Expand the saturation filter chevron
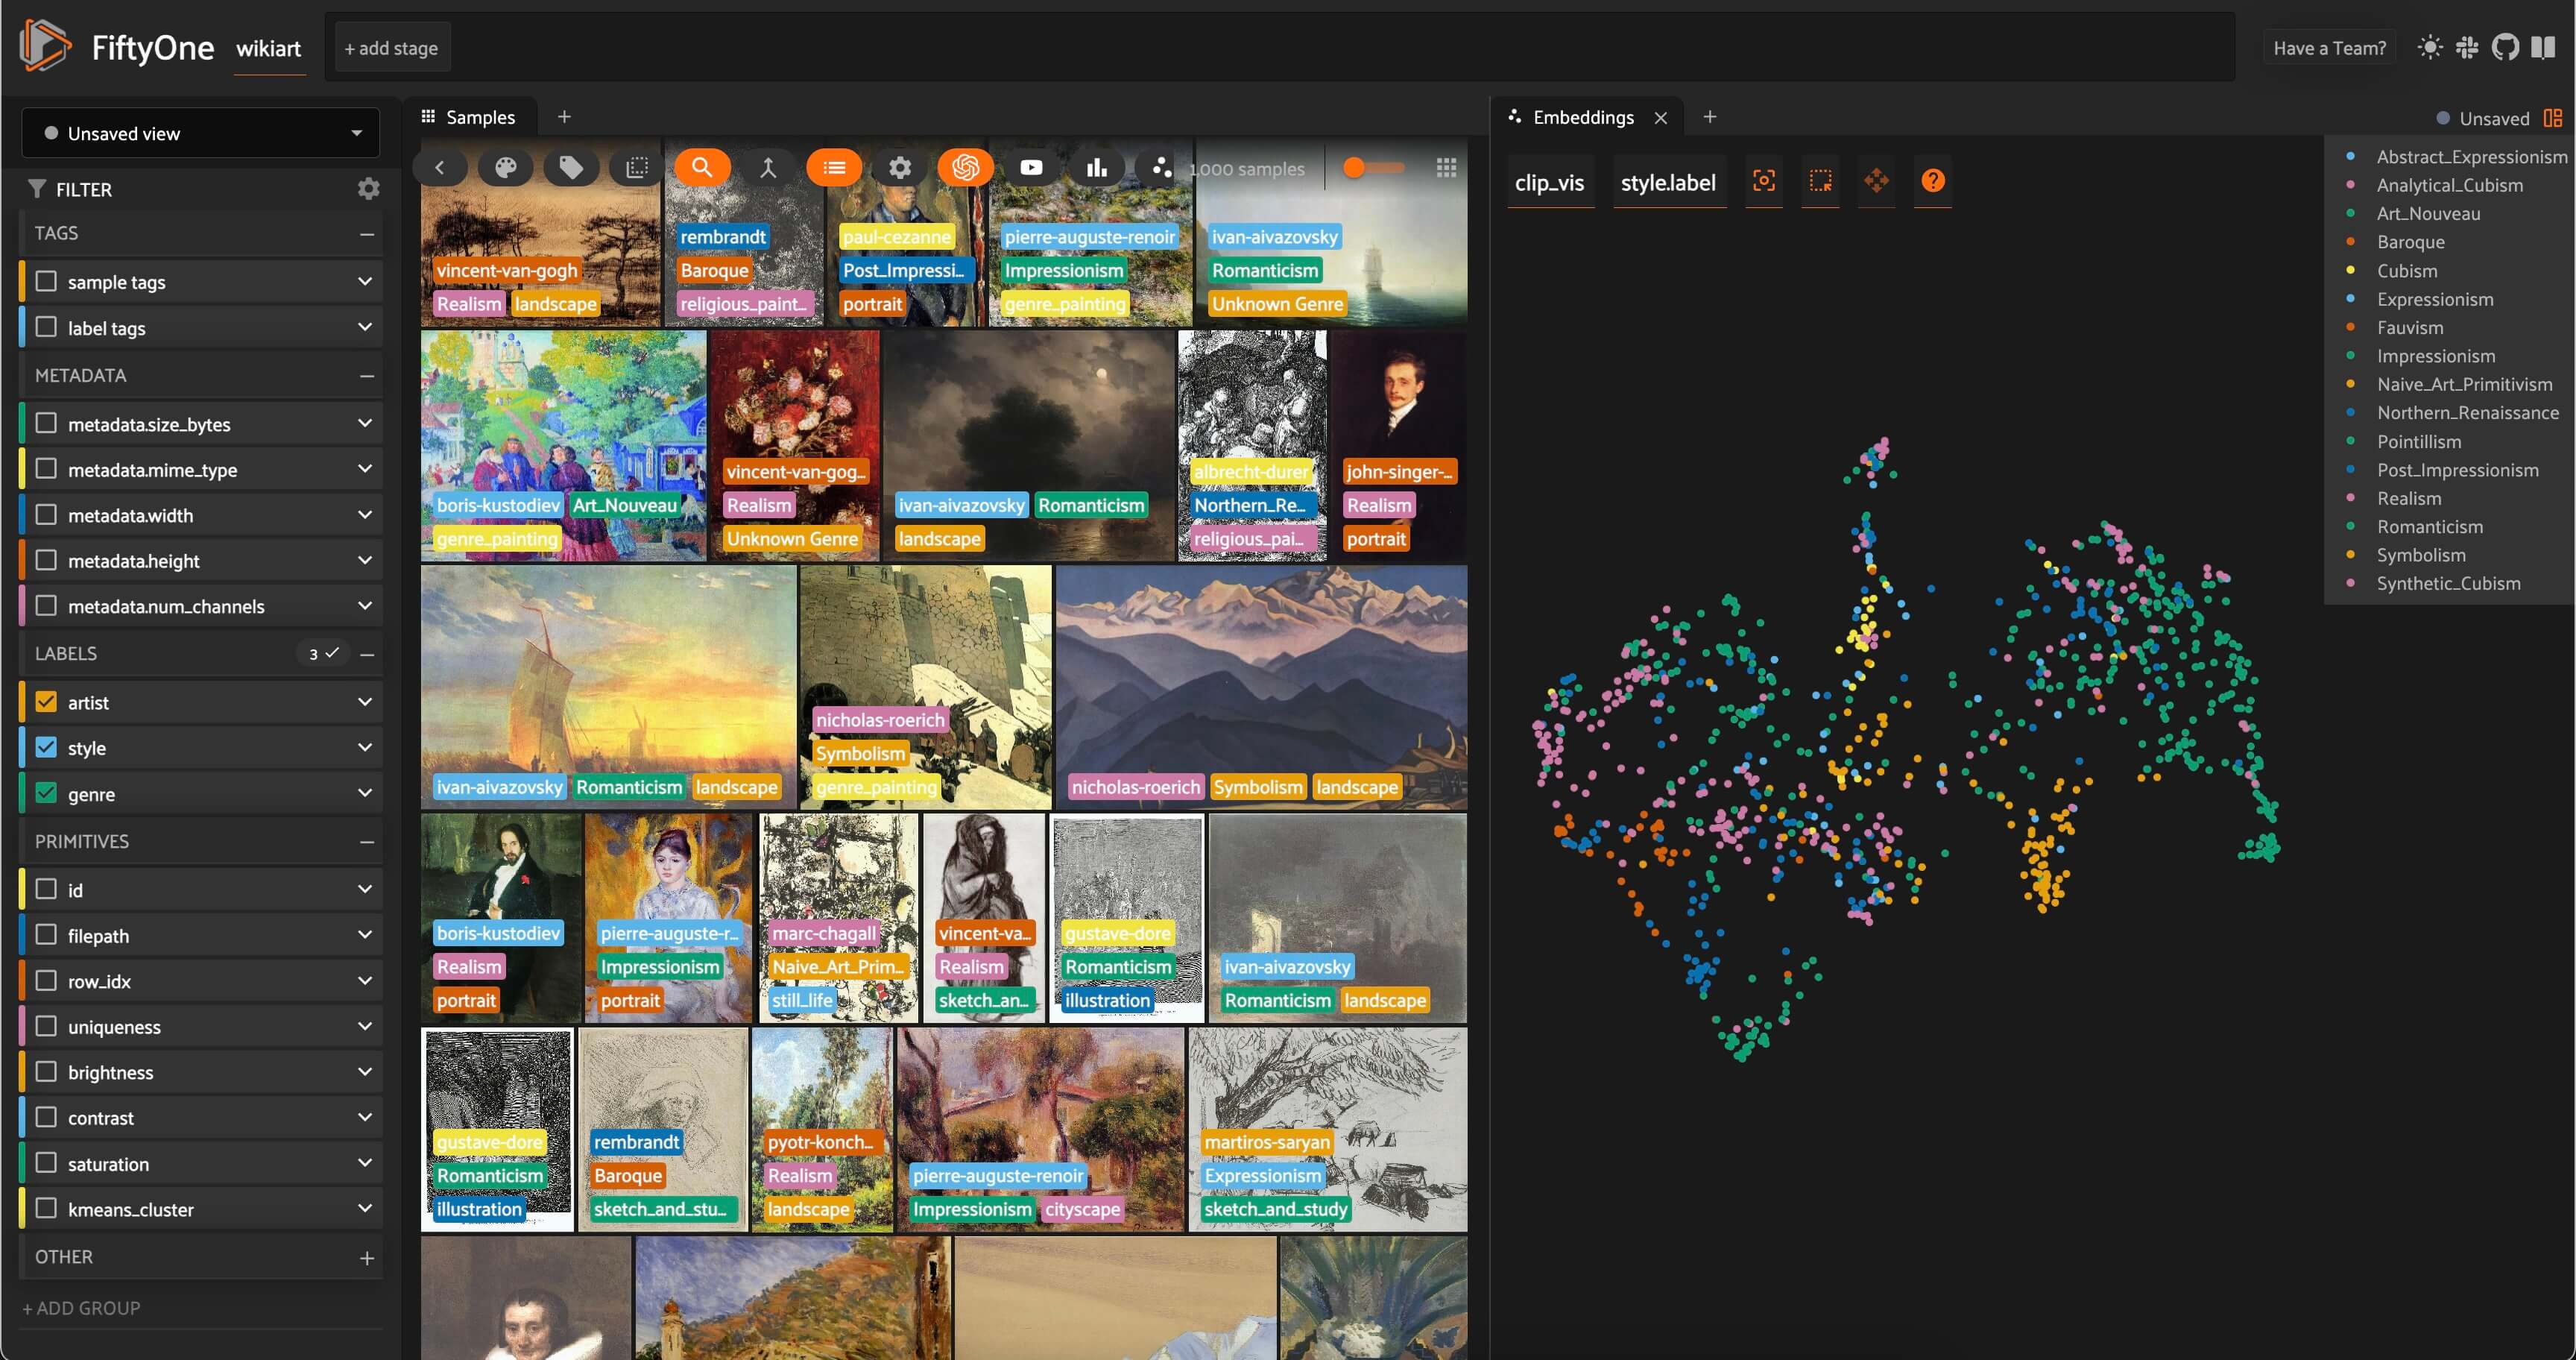The image size is (2576, 1360). coord(365,1163)
